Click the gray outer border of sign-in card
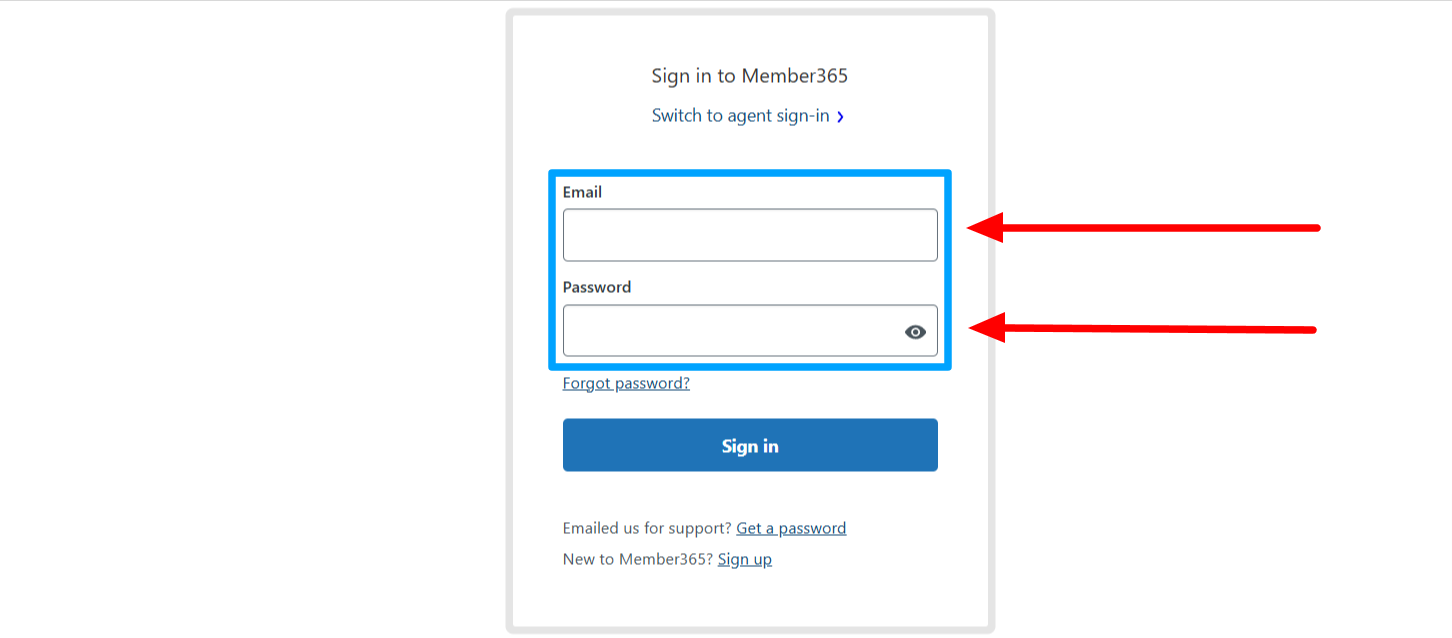This screenshot has height=638, width=1452. [x=509, y=320]
